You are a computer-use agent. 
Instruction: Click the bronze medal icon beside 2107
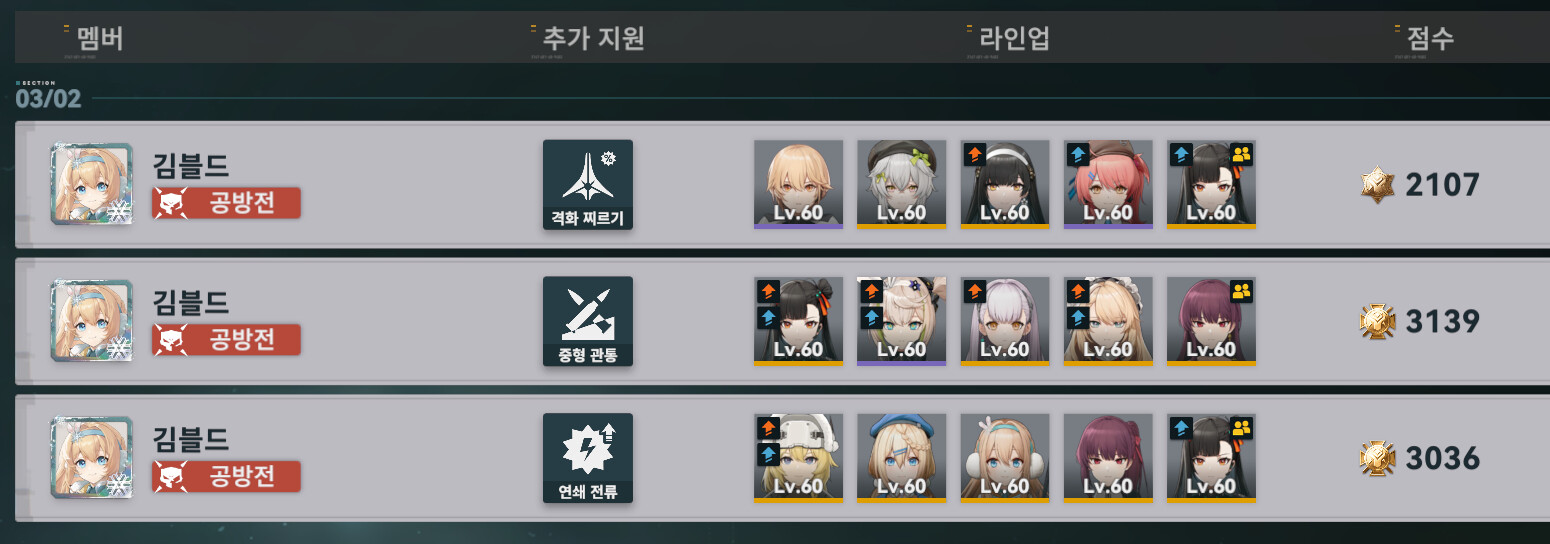pyautogui.click(x=1377, y=184)
